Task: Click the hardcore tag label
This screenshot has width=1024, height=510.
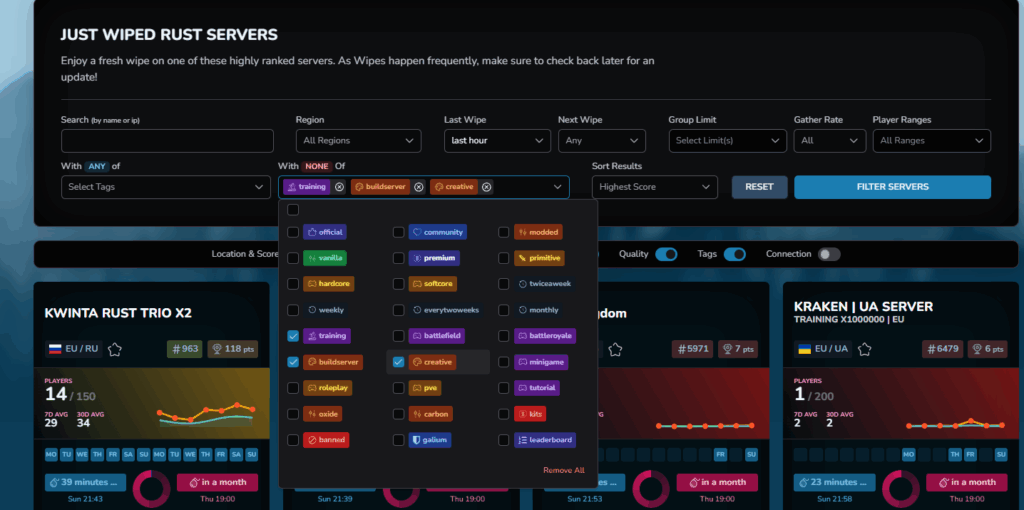Action: (x=330, y=284)
